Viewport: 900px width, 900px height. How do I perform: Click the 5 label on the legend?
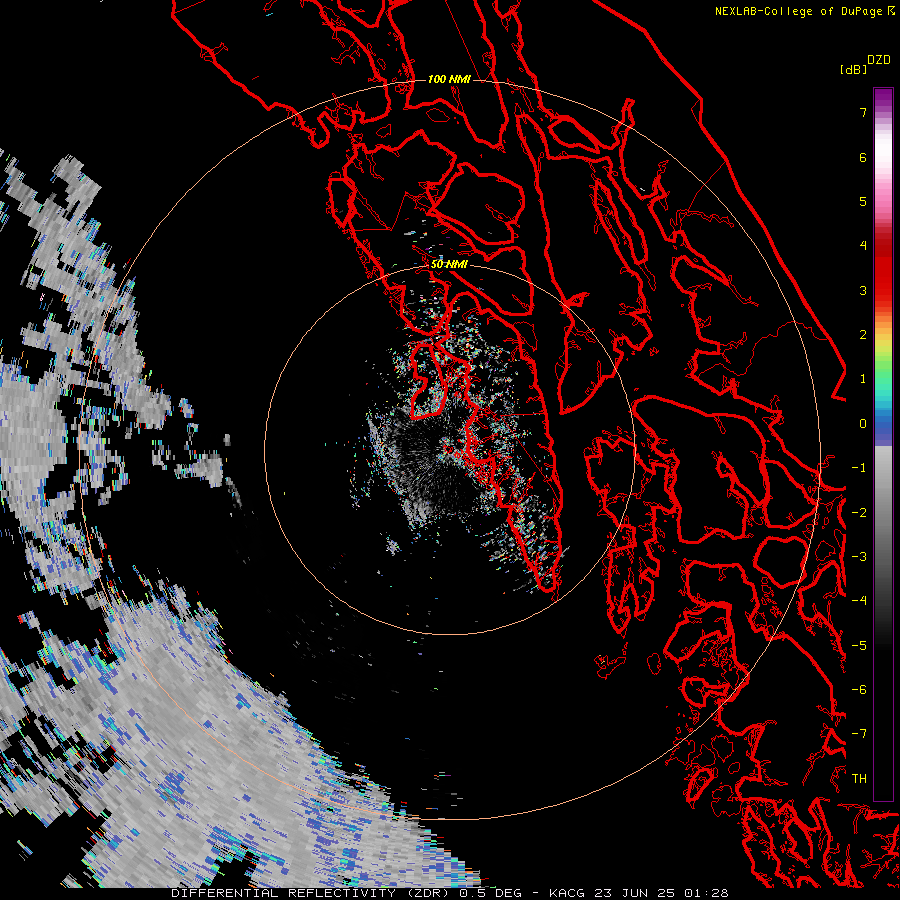click(x=863, y=201)
